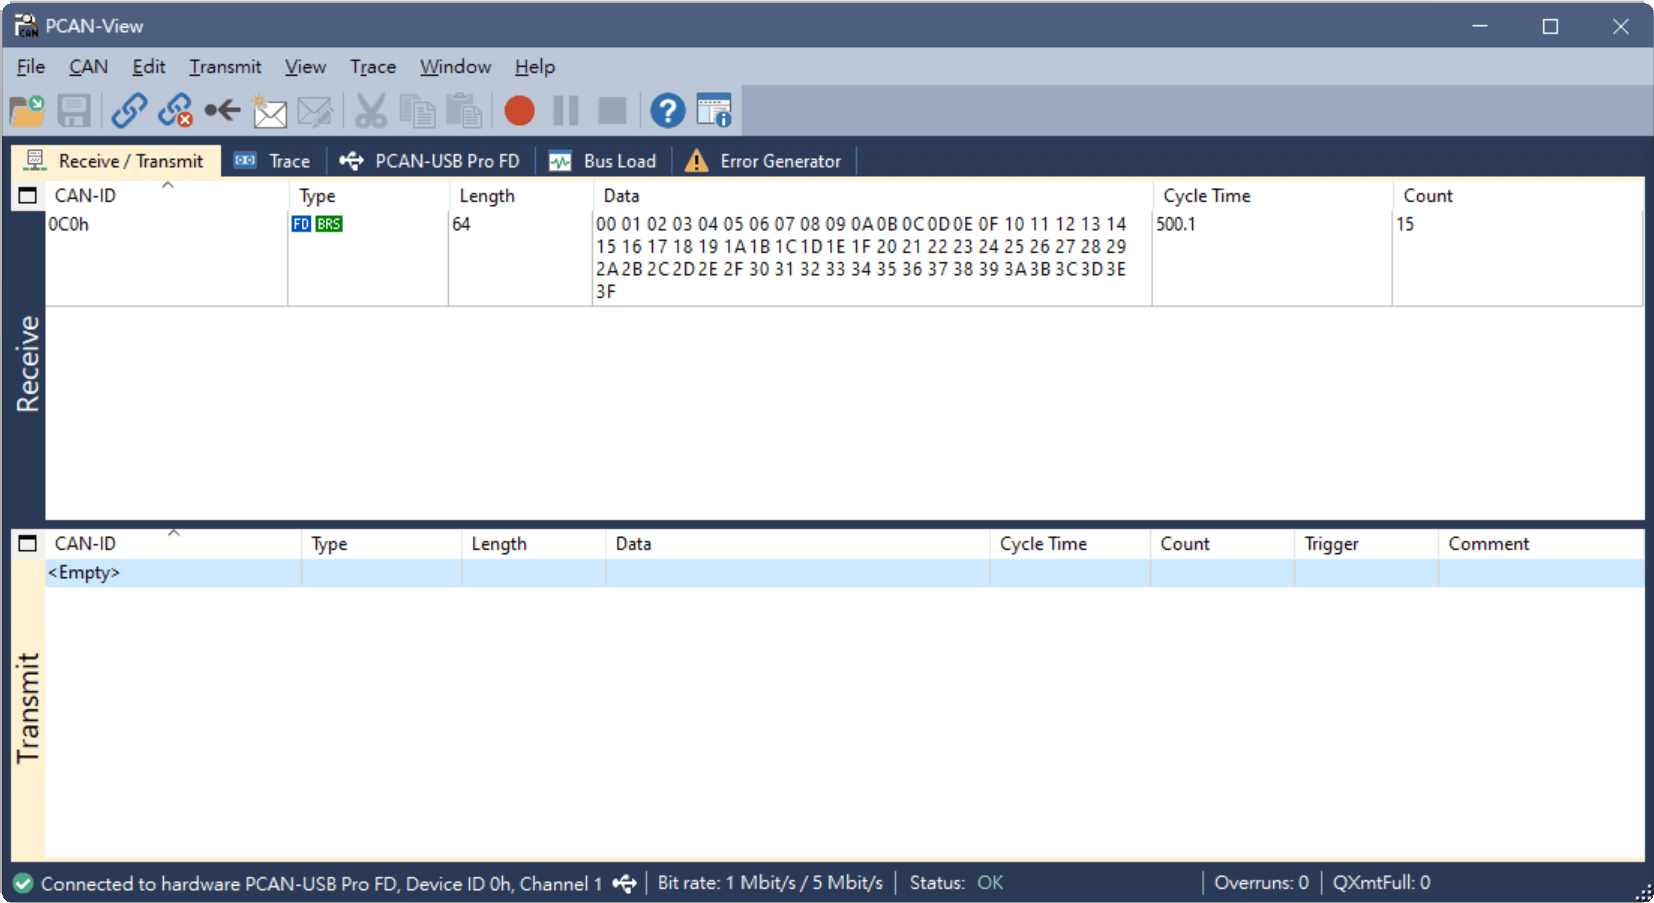Open the Trace menu

click(373, 67)
